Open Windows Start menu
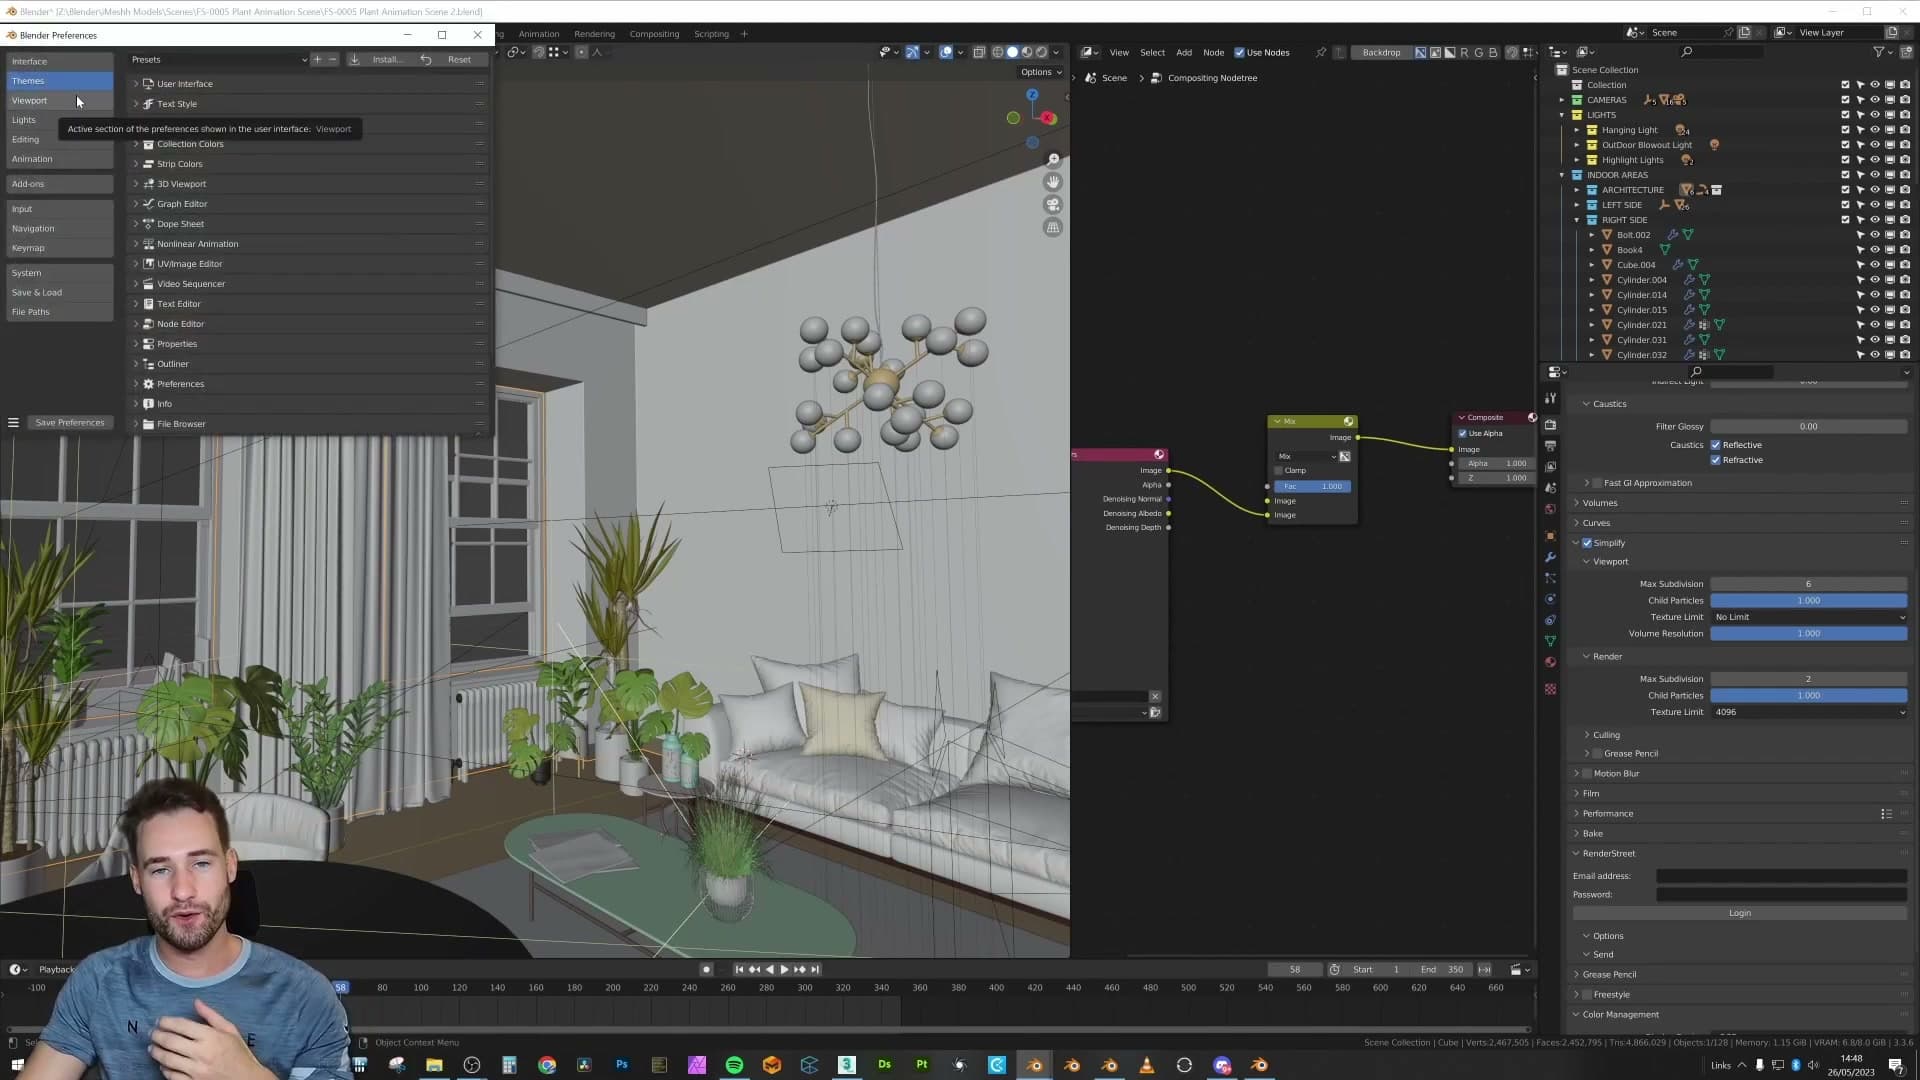Viewport: 1920px width, 1080px height. coord(17,1065)
